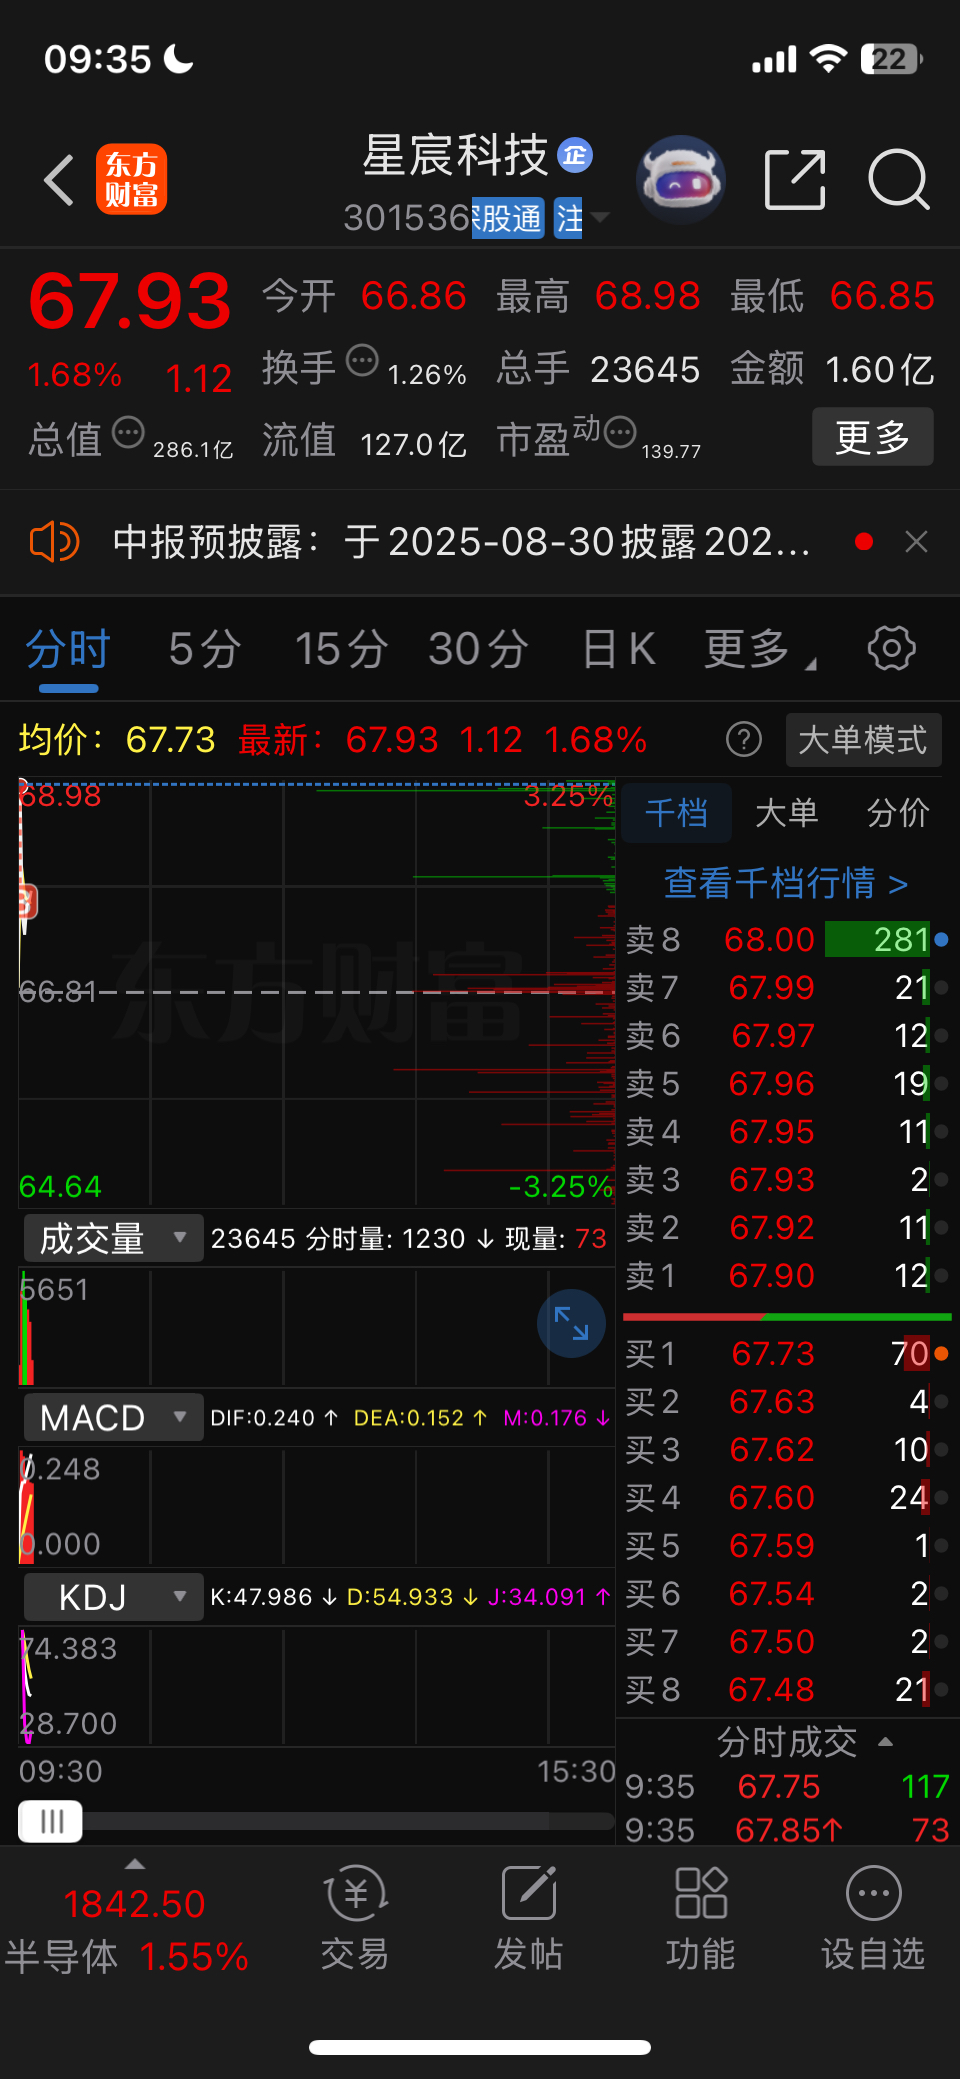This screenshot has width=960, height=2079.
Task: Tap the info icon beside 市盈动
Action: pyautogui.click(x=620, y=432)
